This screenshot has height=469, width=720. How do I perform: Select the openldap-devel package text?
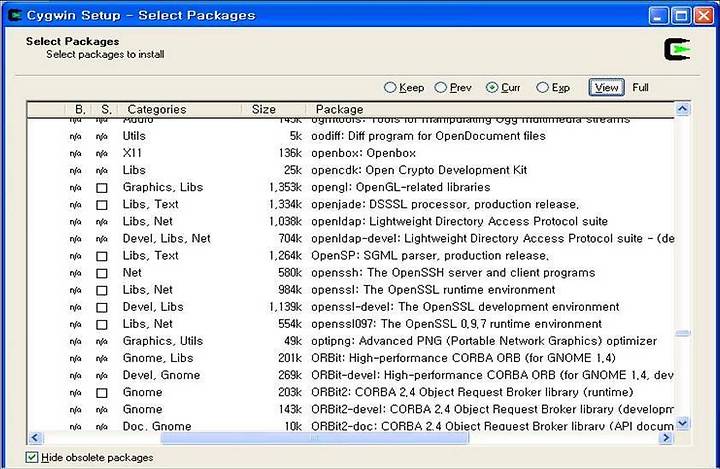pos(493,238)
